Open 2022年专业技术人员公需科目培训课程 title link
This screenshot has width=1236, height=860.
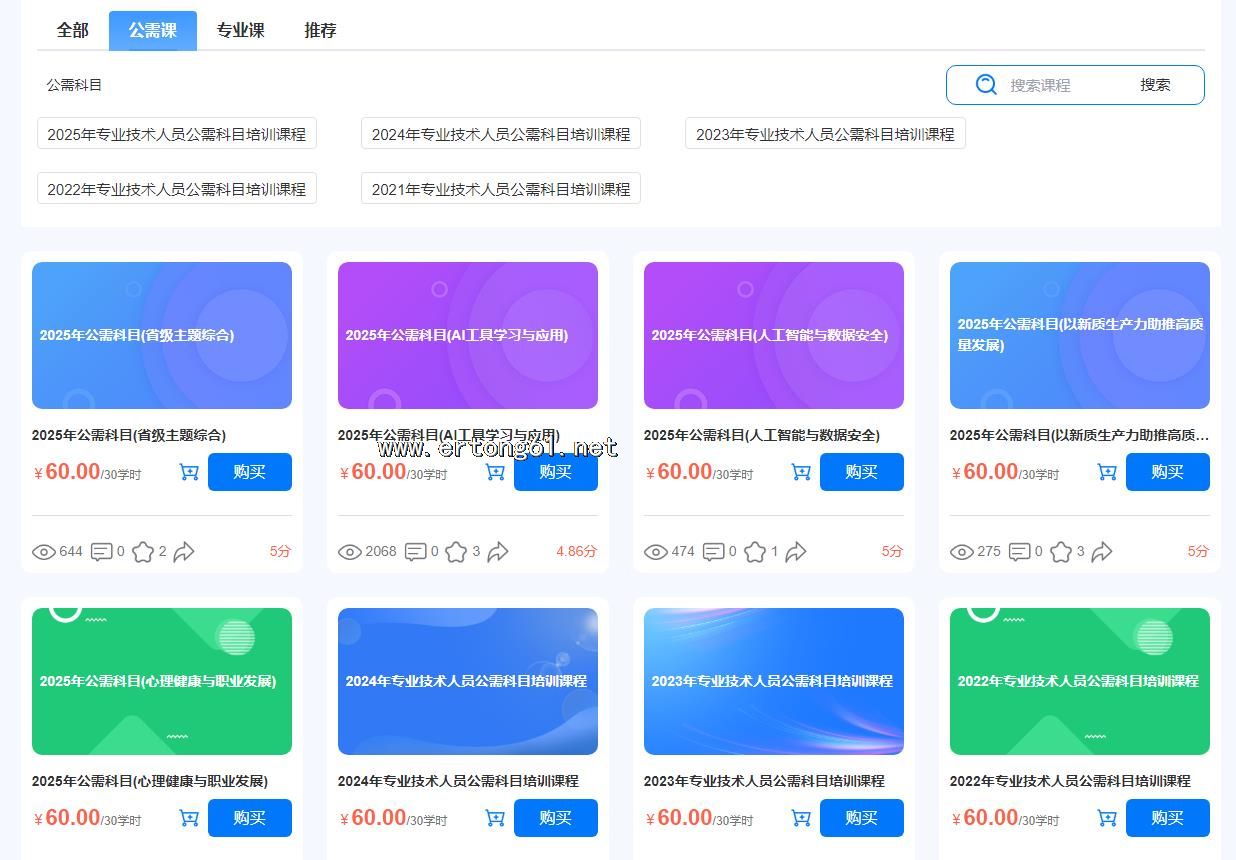[x=1070, y=781]
